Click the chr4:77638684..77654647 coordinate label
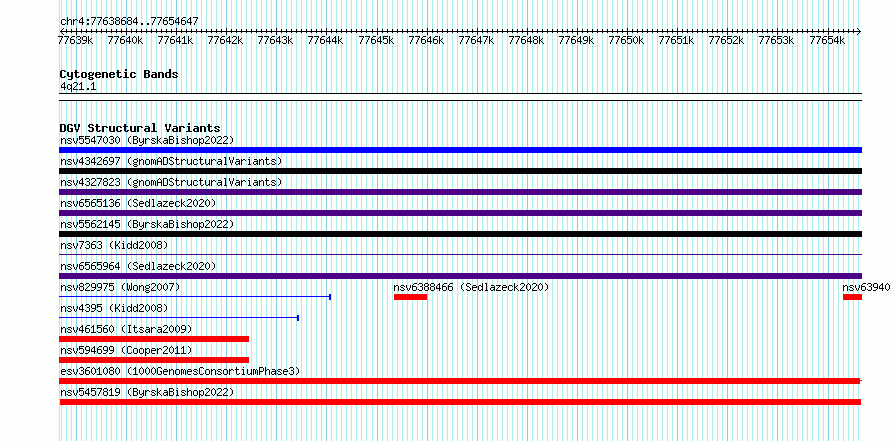890x441 pixels. 129,21
